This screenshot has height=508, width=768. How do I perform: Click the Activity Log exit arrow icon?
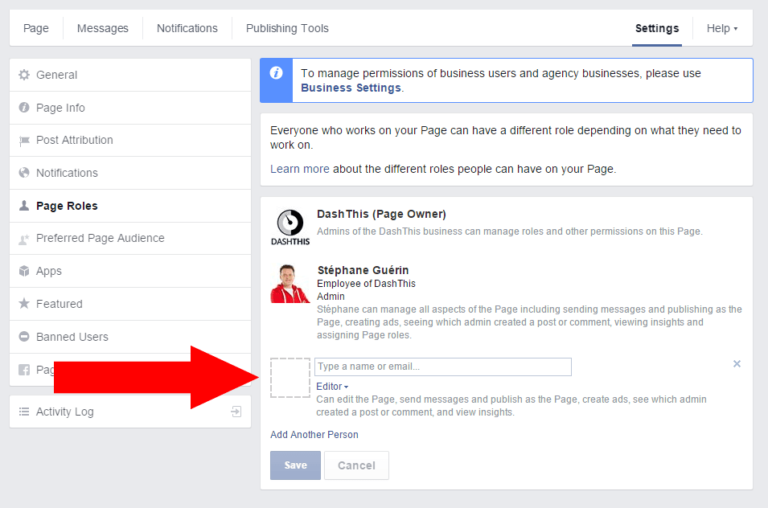(235, 411)
